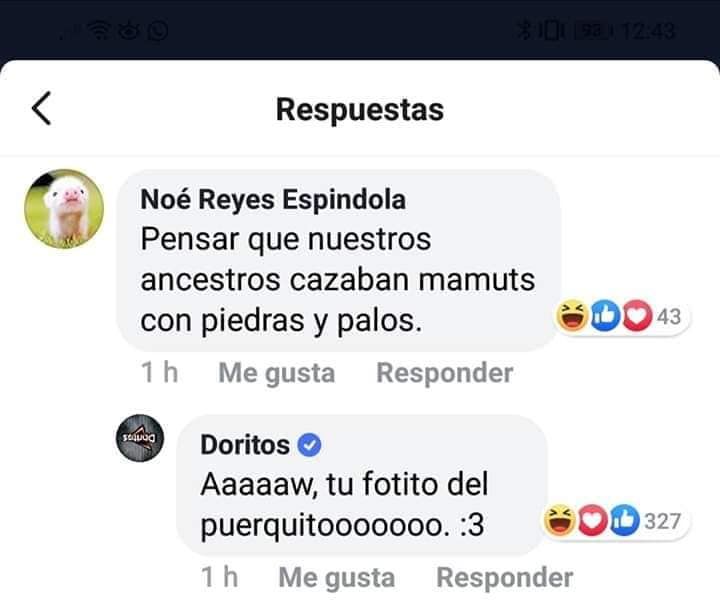Tap the thumbs-up reaction on Noé's comment
720x614 pixels.
605,315
